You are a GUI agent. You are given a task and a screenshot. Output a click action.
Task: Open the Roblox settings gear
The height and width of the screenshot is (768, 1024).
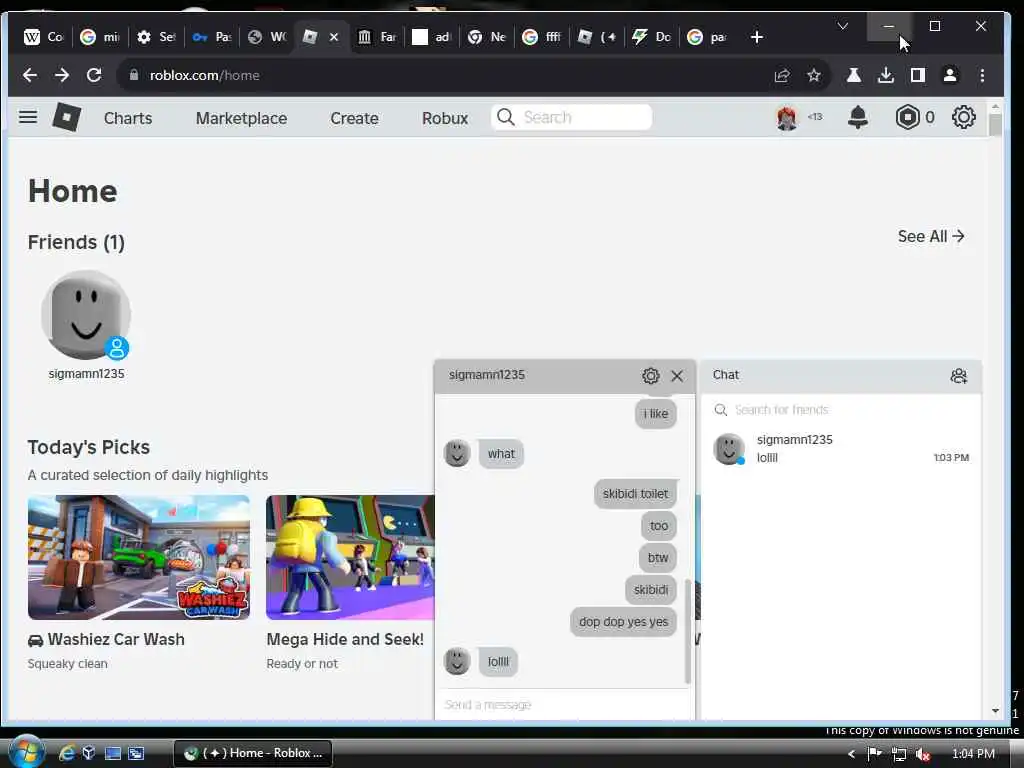tap(963, 118)
